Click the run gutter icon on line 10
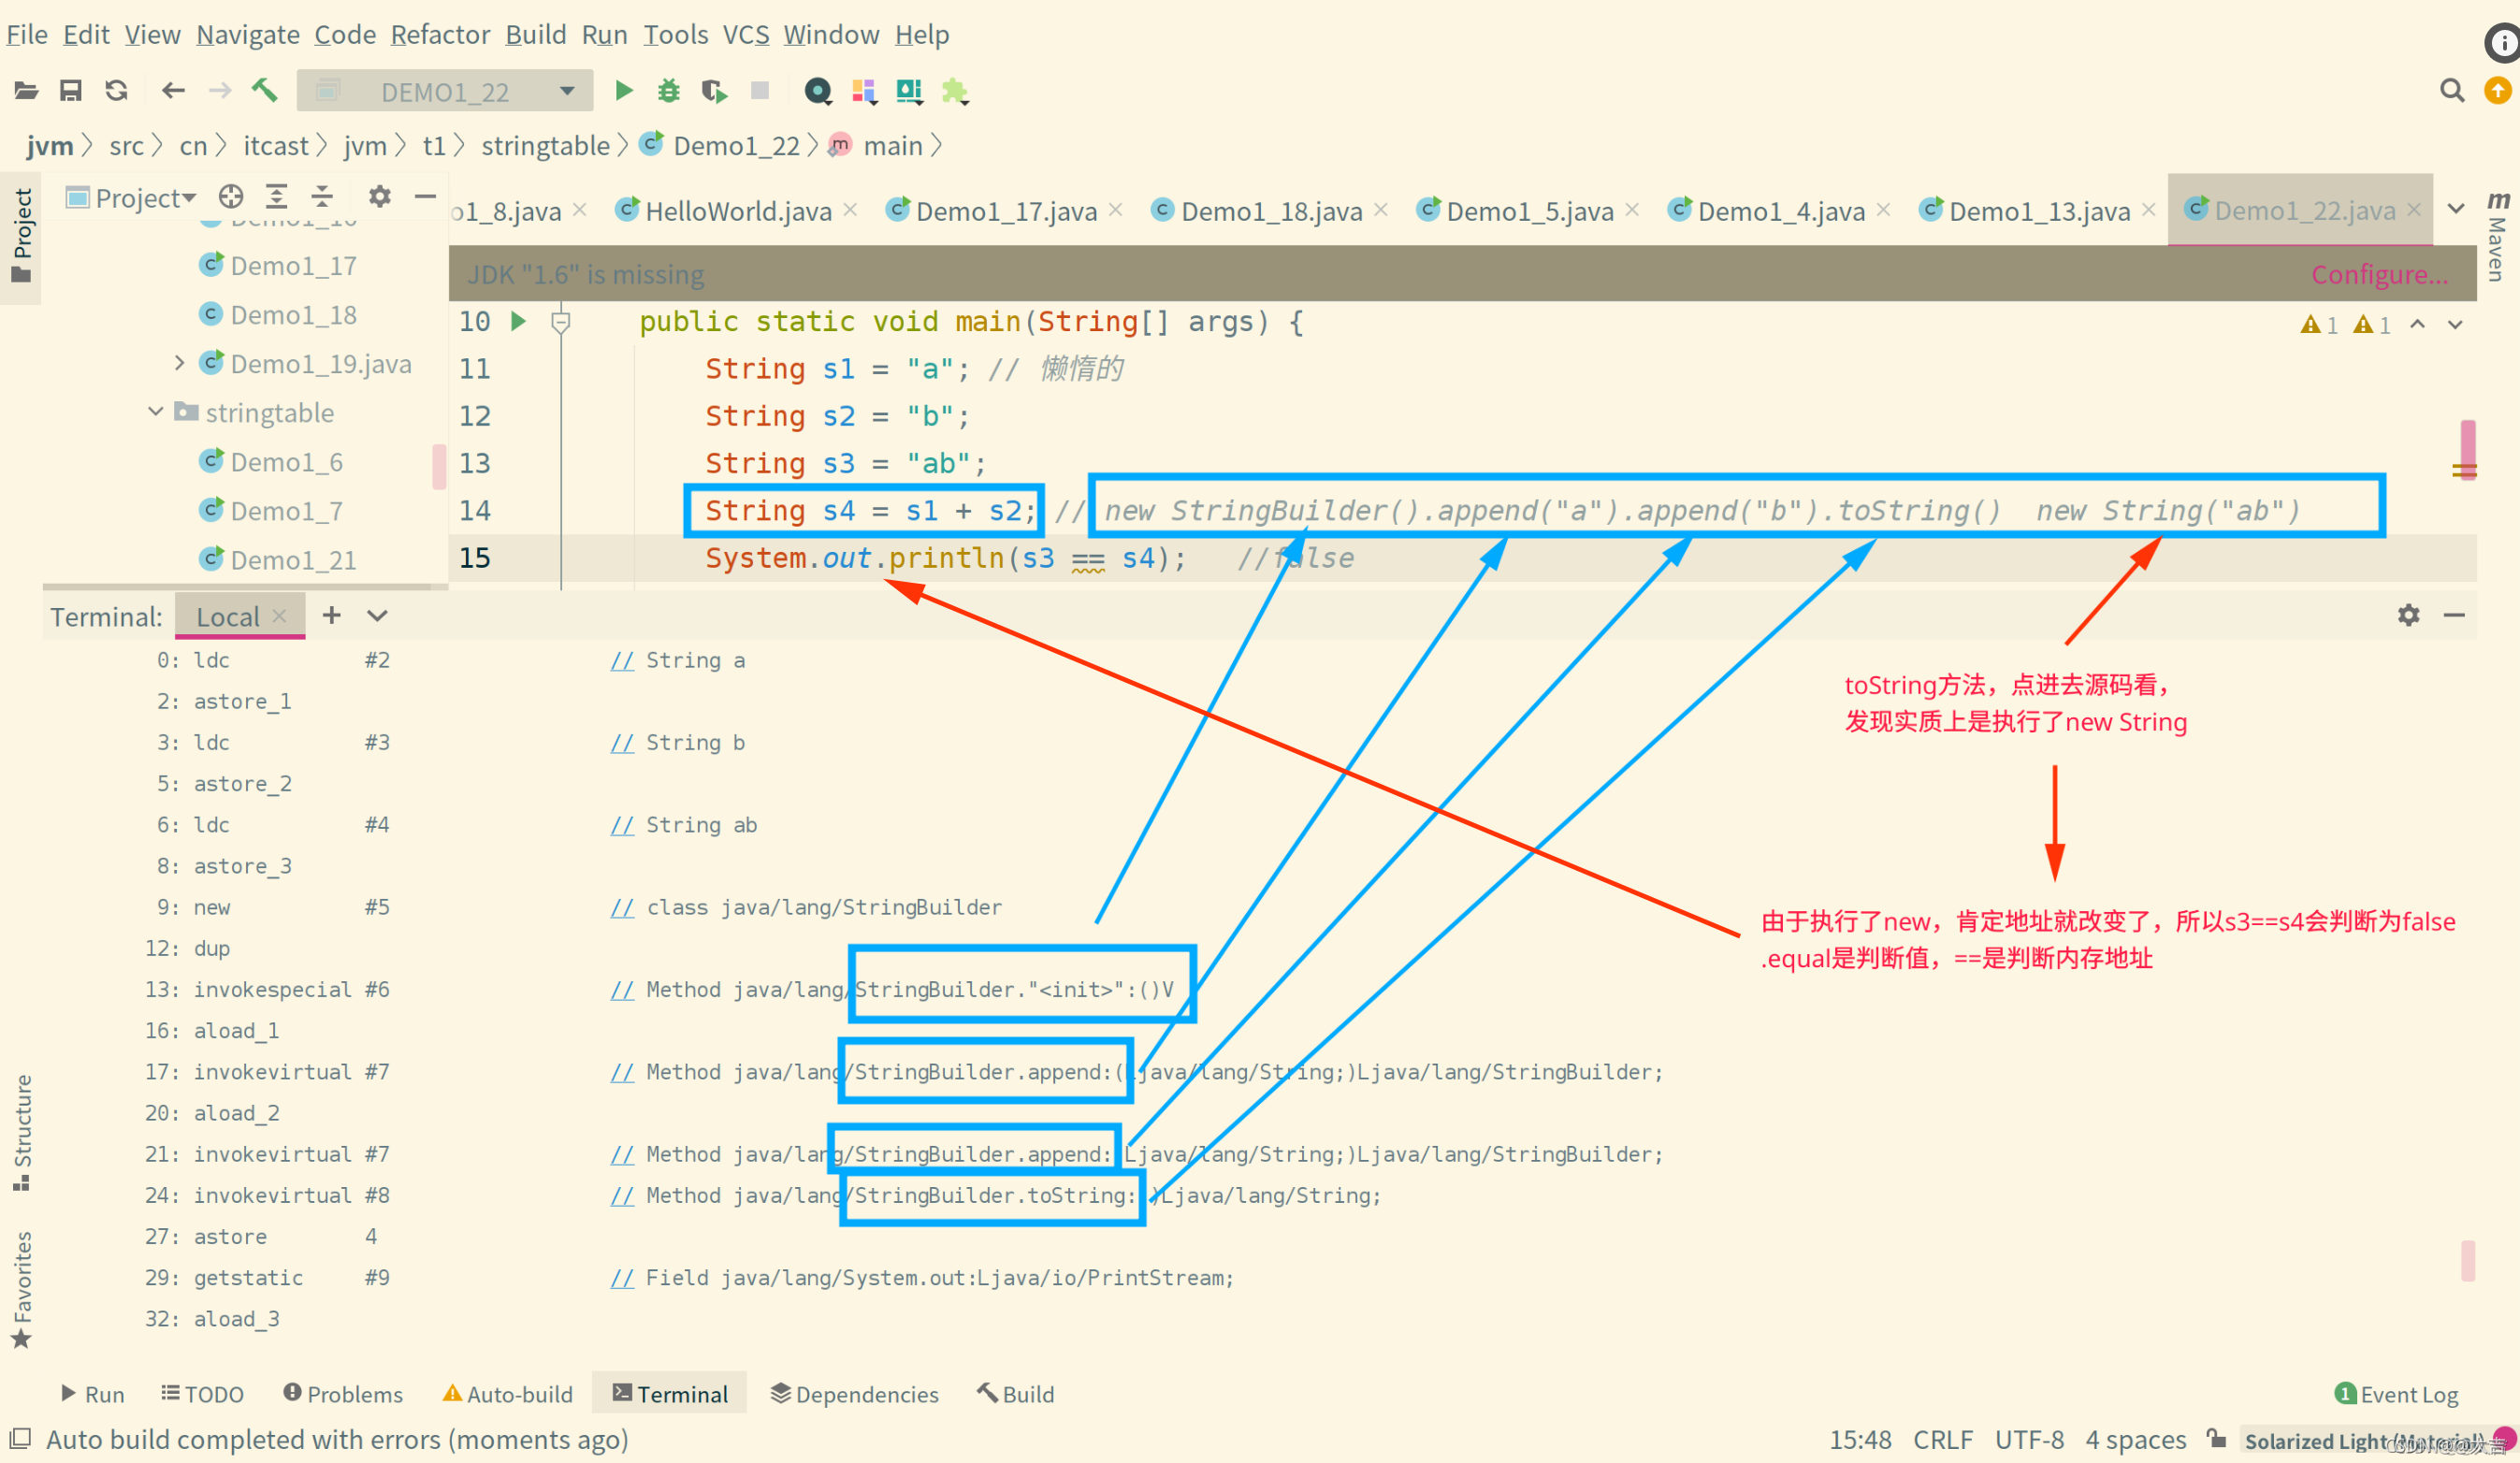Viewport: 2520px width, 1463px height. [518, 321]
